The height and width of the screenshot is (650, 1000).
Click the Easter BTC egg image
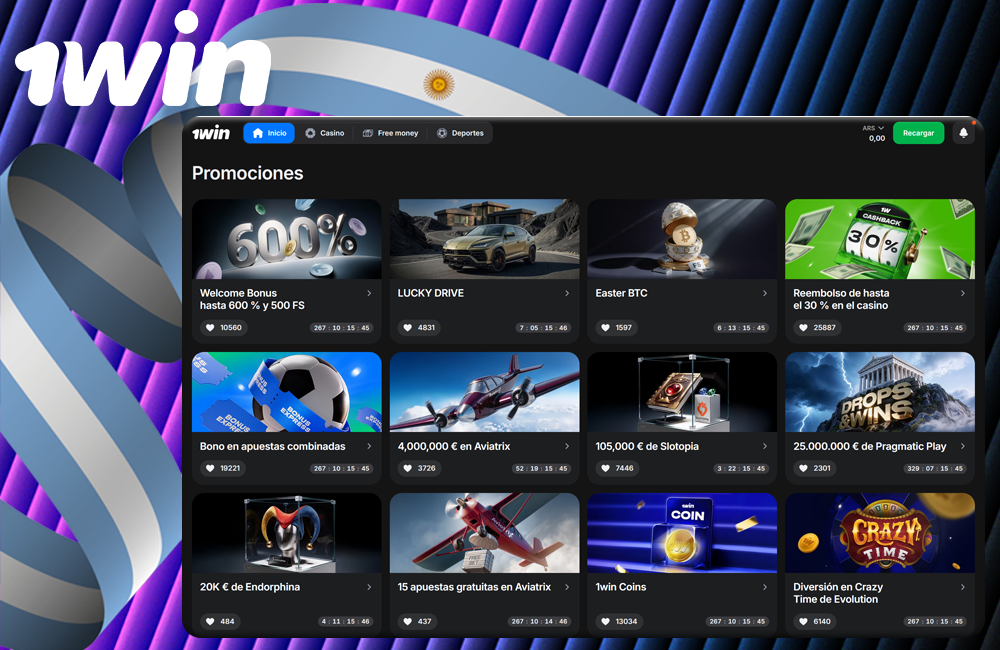tap(682, 239)
